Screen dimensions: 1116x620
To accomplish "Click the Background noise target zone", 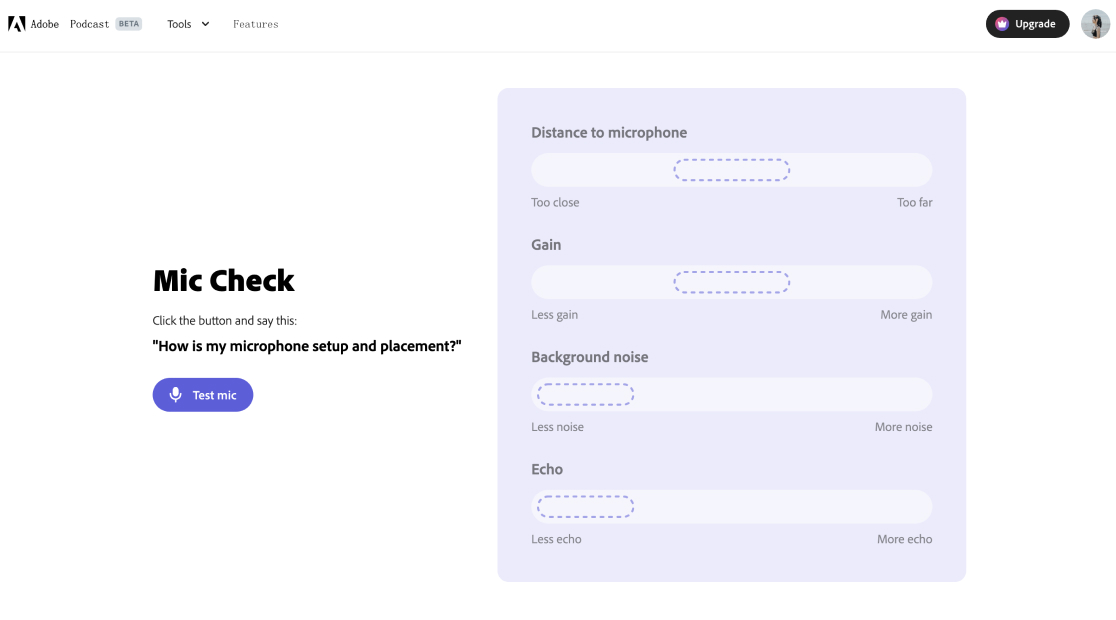I will click(x=585, y=394).
